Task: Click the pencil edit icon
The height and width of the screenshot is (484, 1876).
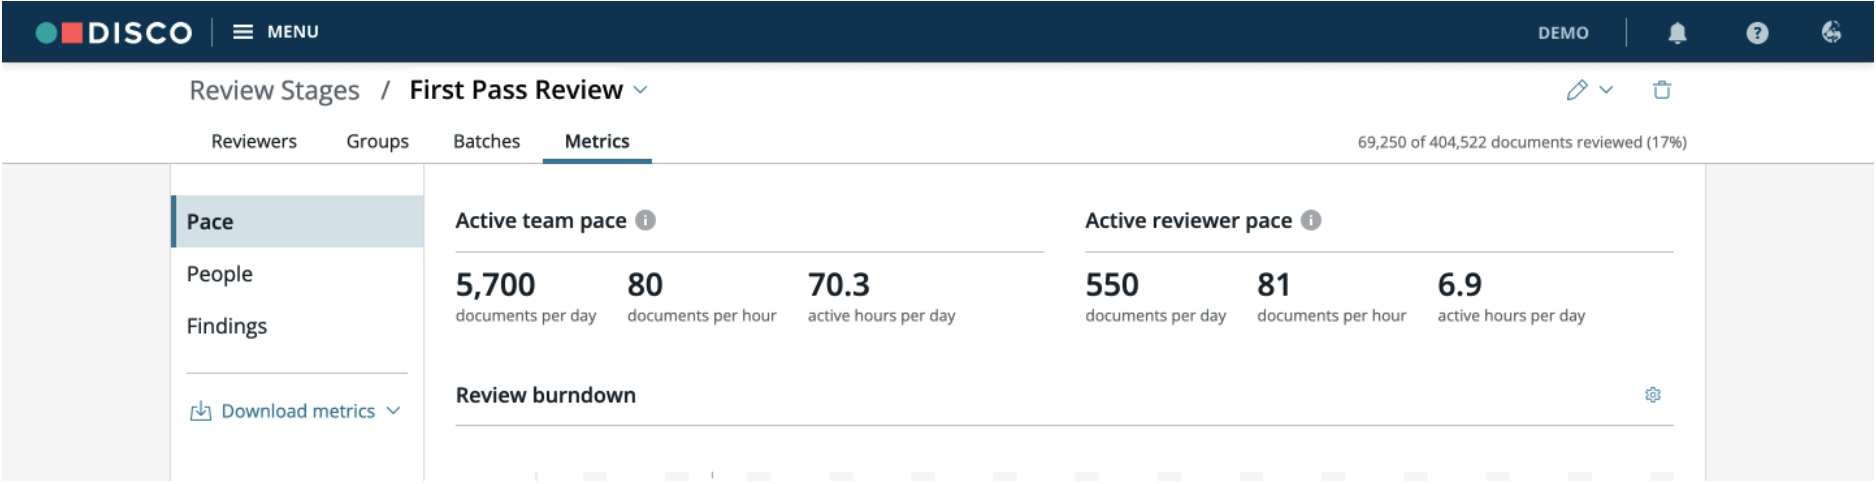Action: 1577,90
